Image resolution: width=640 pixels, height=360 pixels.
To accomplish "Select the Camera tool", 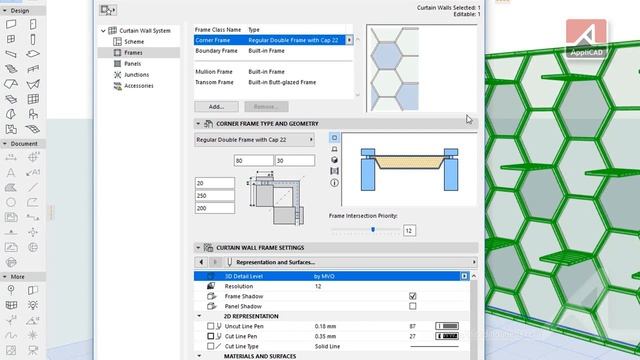I will click(x=33, y=350).
